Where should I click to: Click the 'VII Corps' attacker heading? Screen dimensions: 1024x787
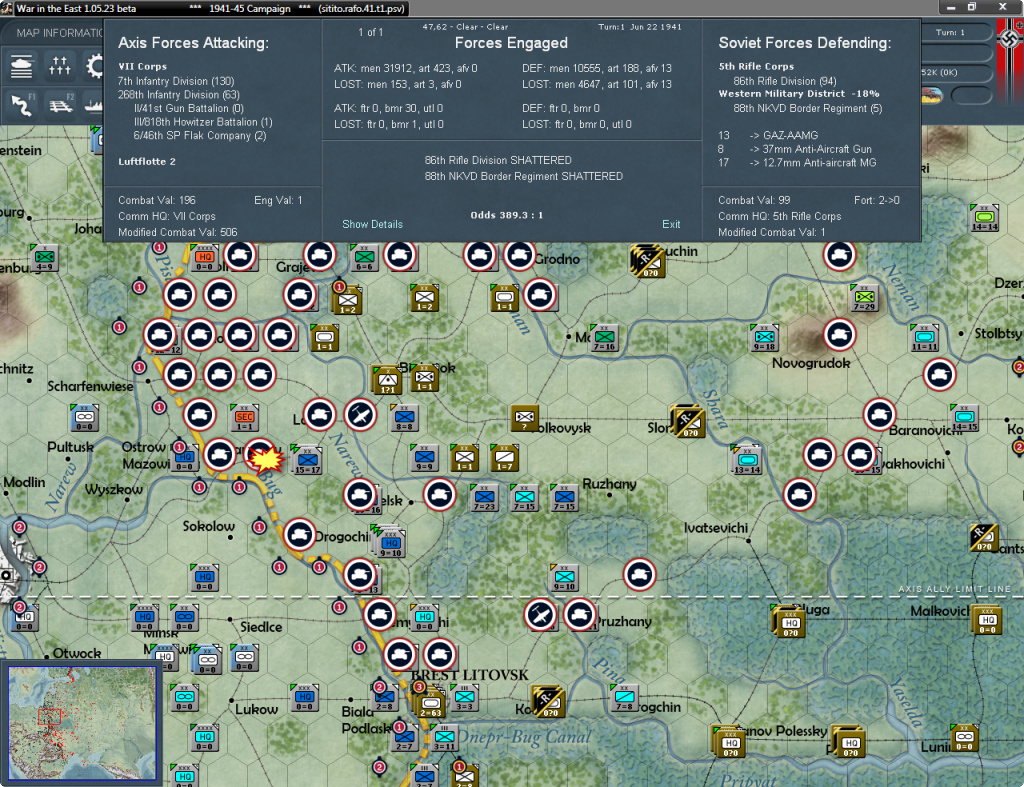pos(142,66)
